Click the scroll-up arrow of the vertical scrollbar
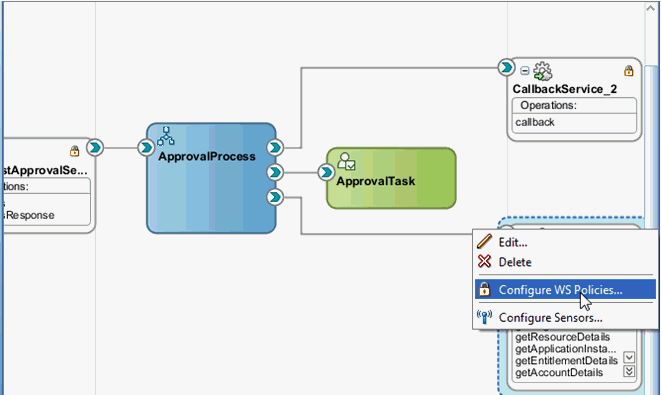 coord(650,8)
